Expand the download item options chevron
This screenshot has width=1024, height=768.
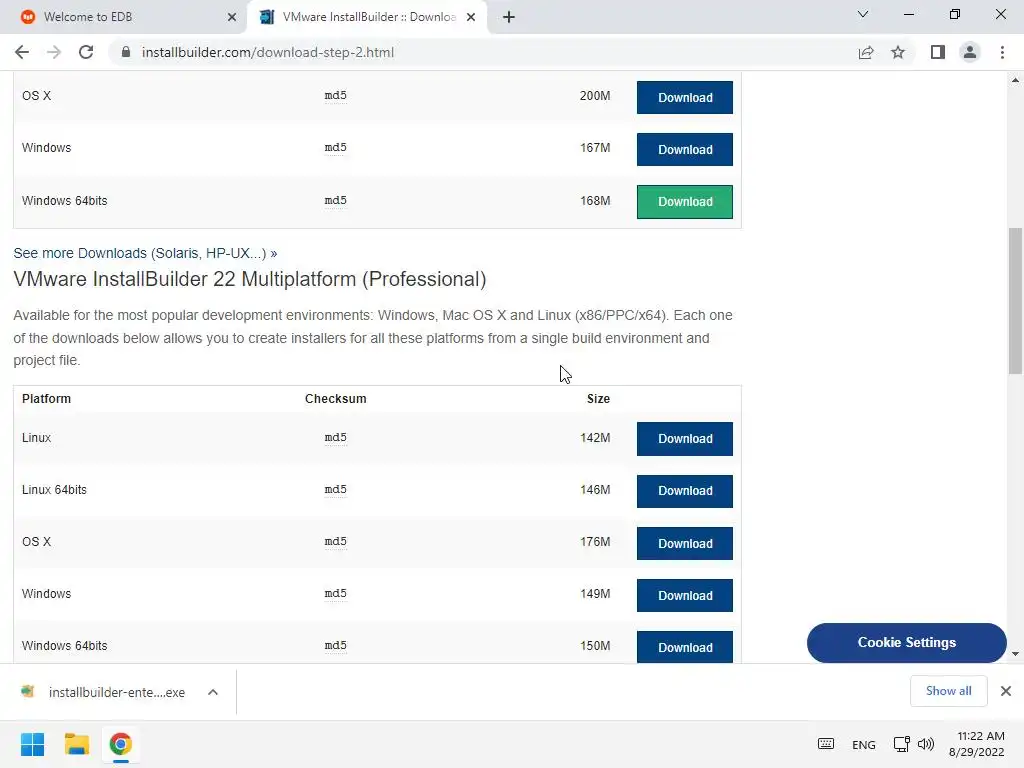(x=213, y=692)
